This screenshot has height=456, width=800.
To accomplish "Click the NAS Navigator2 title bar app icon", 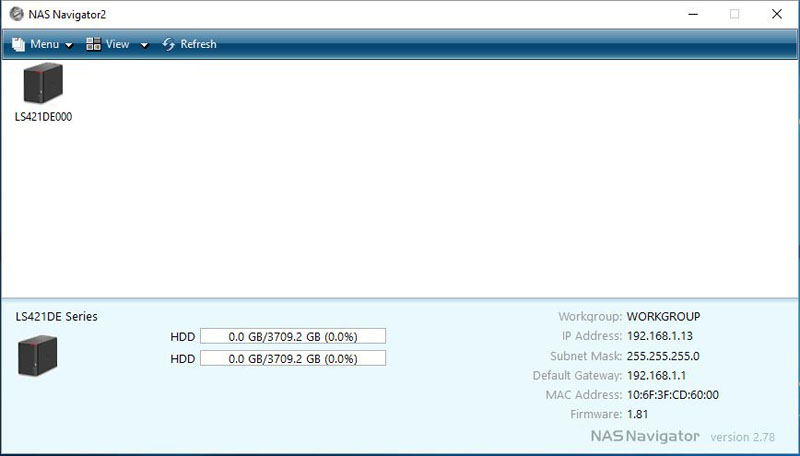I will click(x=16, y=14).
